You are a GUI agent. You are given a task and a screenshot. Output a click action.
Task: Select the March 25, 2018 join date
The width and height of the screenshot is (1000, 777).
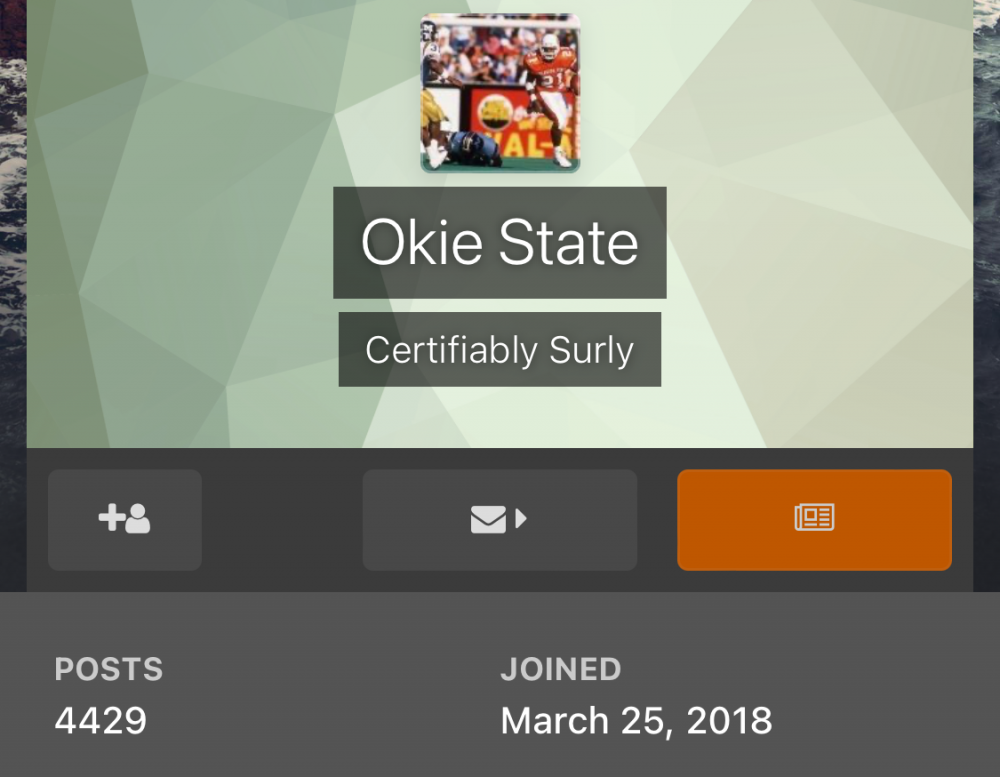636,720
